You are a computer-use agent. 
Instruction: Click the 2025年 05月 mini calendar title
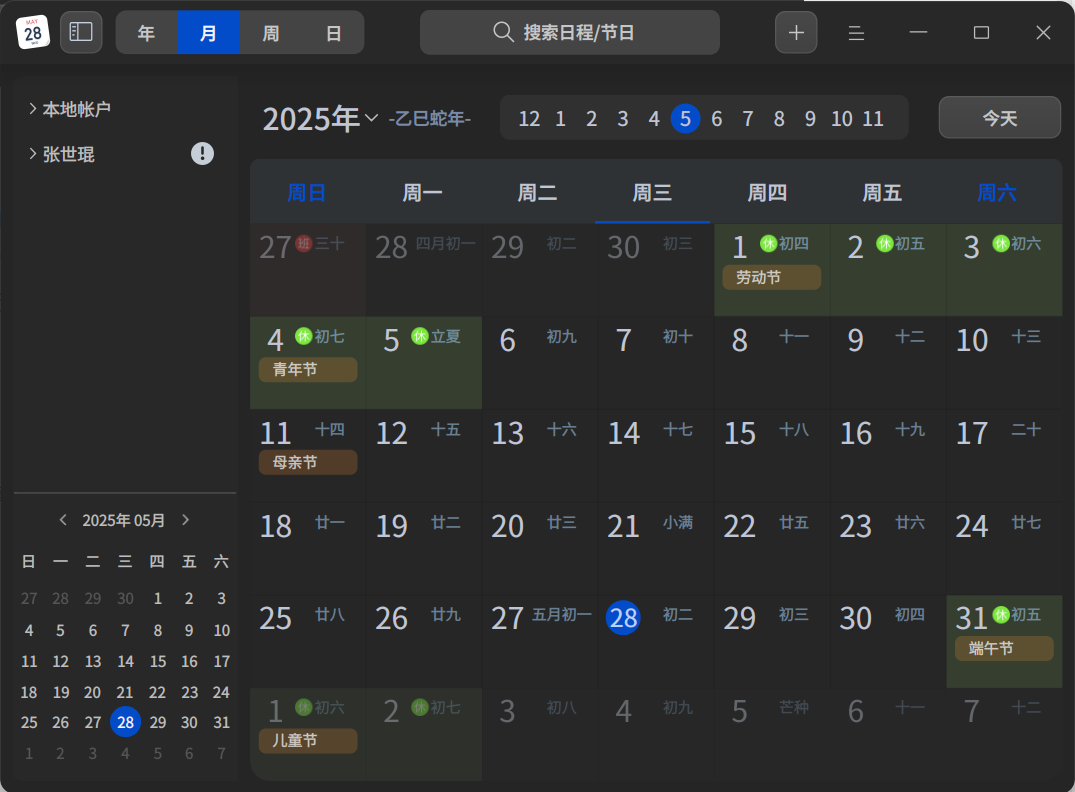click(123, 520)
